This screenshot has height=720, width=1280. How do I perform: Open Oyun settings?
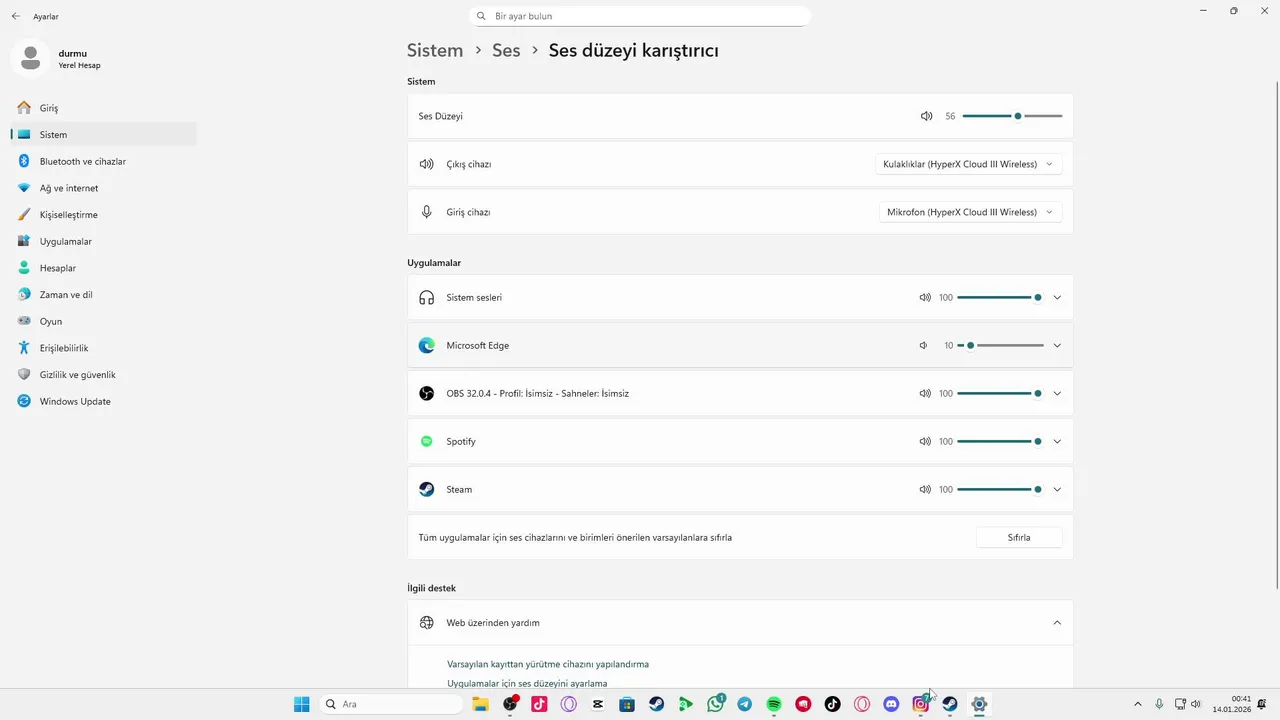[x=104, y=321]
